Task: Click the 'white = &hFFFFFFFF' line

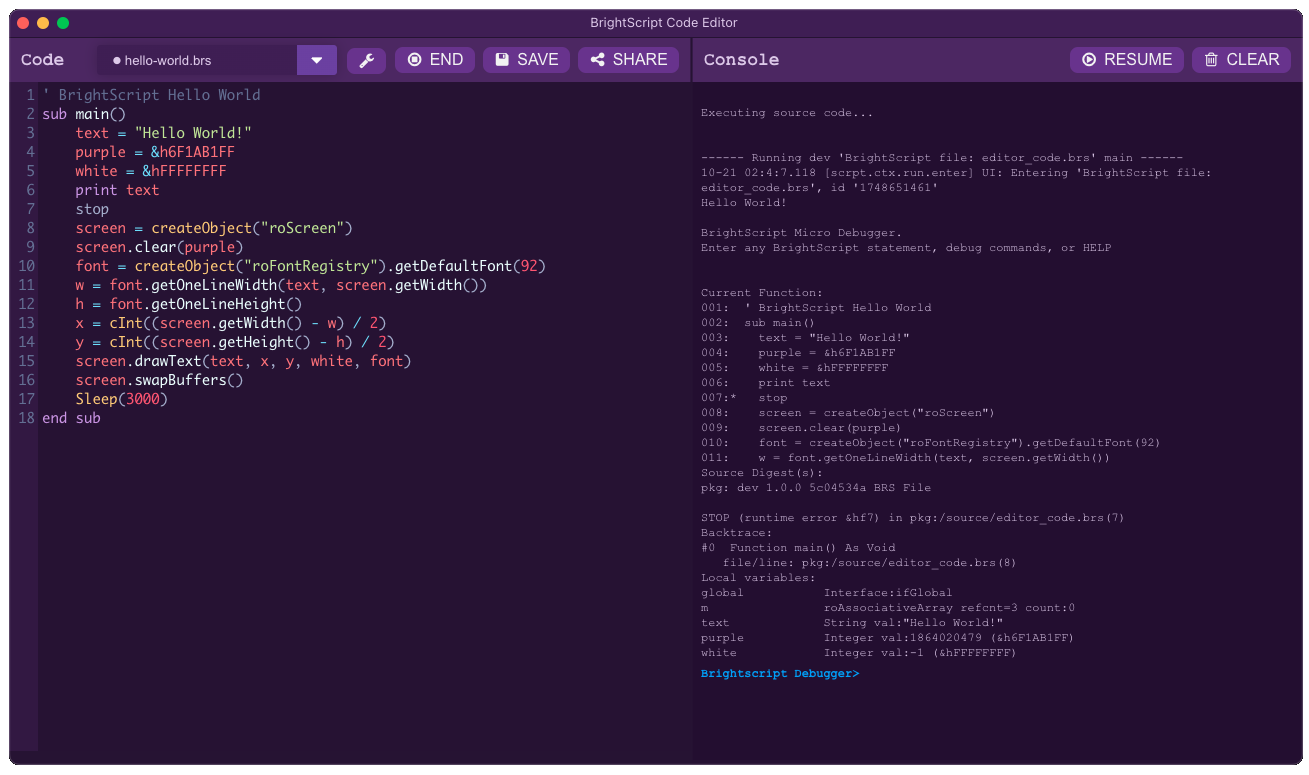Action: 151,171
